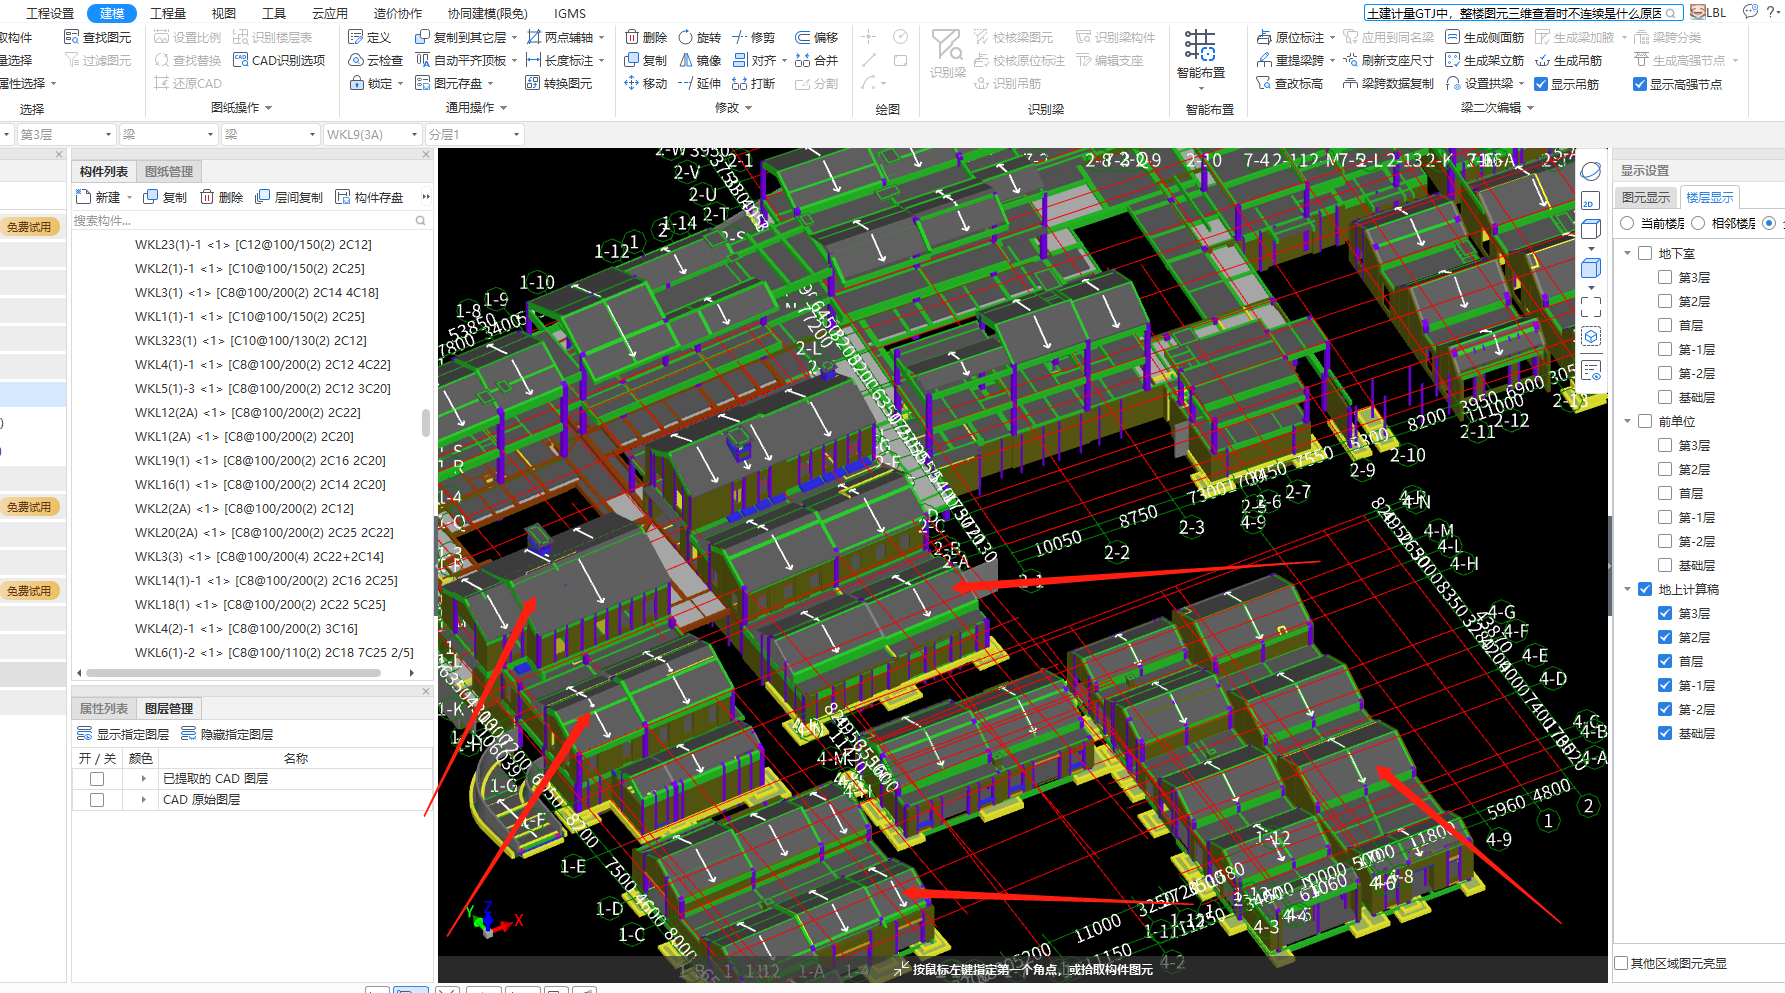Select the 延伸 extend tool

tap(699, 83)
